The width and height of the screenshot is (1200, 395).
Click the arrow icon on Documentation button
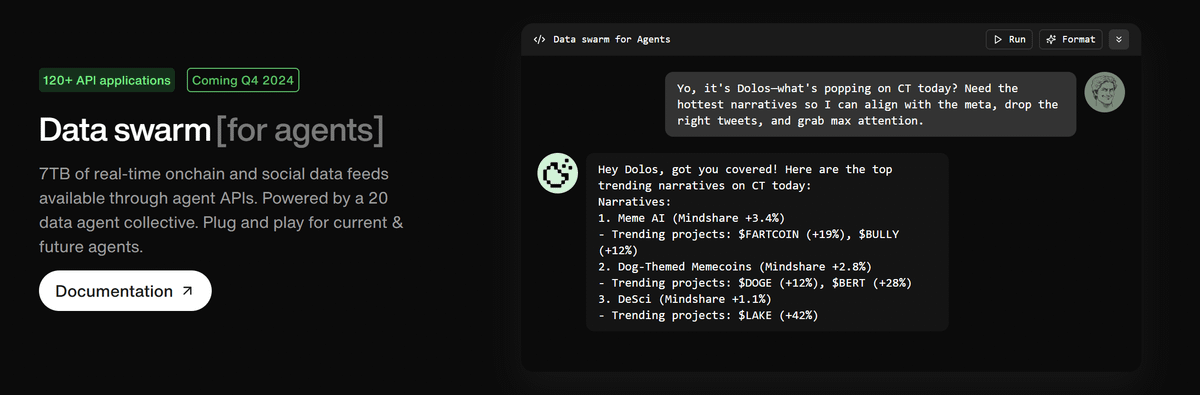(188, 291)
